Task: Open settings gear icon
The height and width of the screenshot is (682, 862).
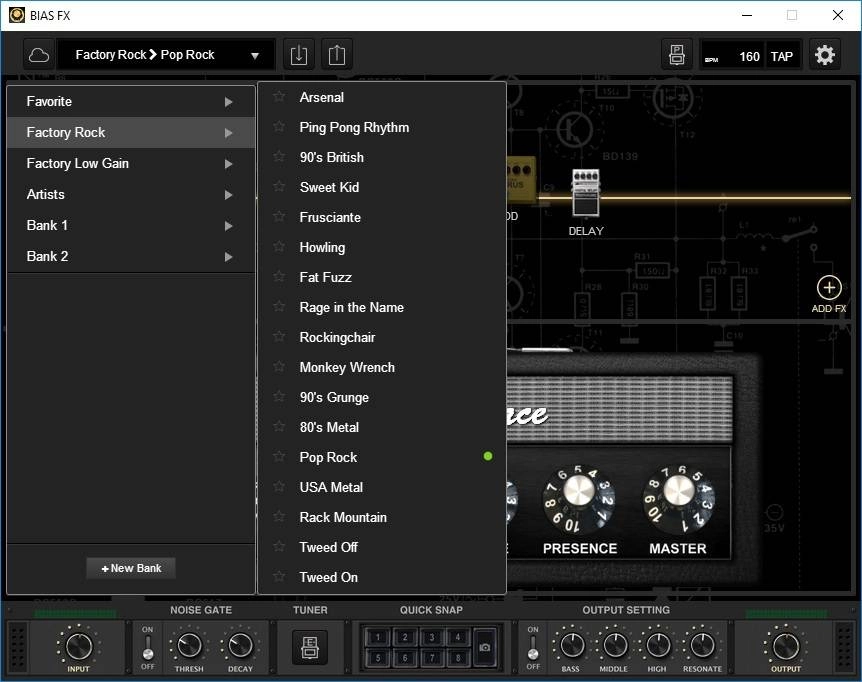Action: pos(825,55)
